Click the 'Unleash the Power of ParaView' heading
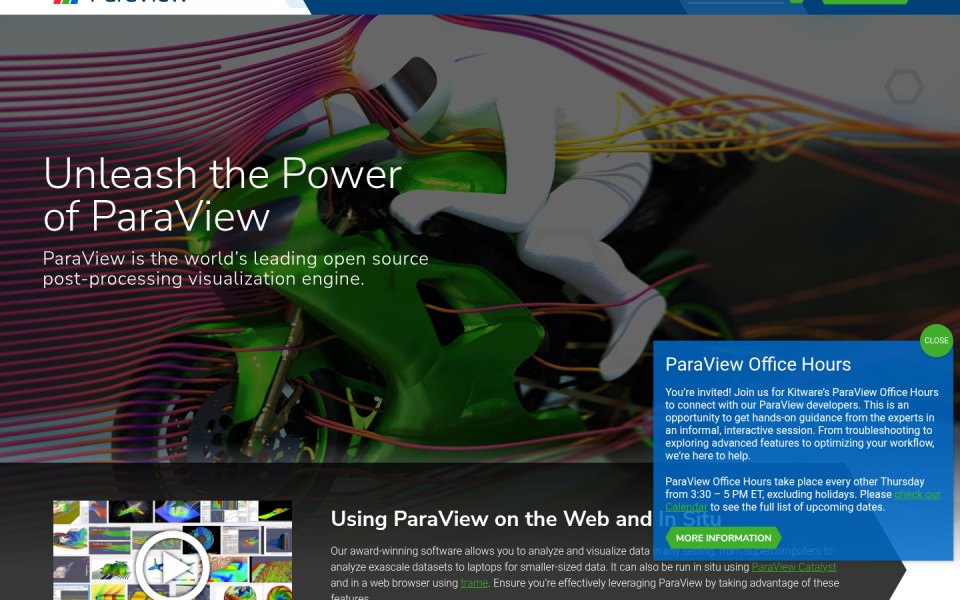 pyautogui.click(x=222, y=195)
